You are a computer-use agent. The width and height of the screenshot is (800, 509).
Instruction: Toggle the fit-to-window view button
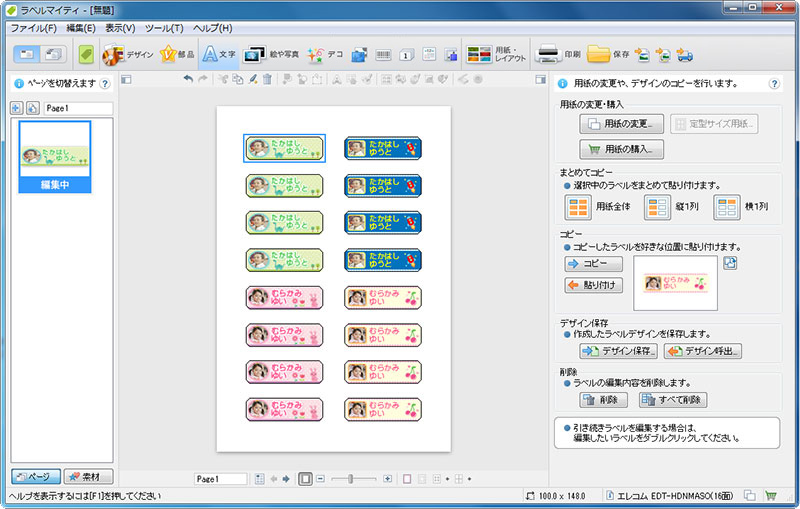click(x=306, y=479)
